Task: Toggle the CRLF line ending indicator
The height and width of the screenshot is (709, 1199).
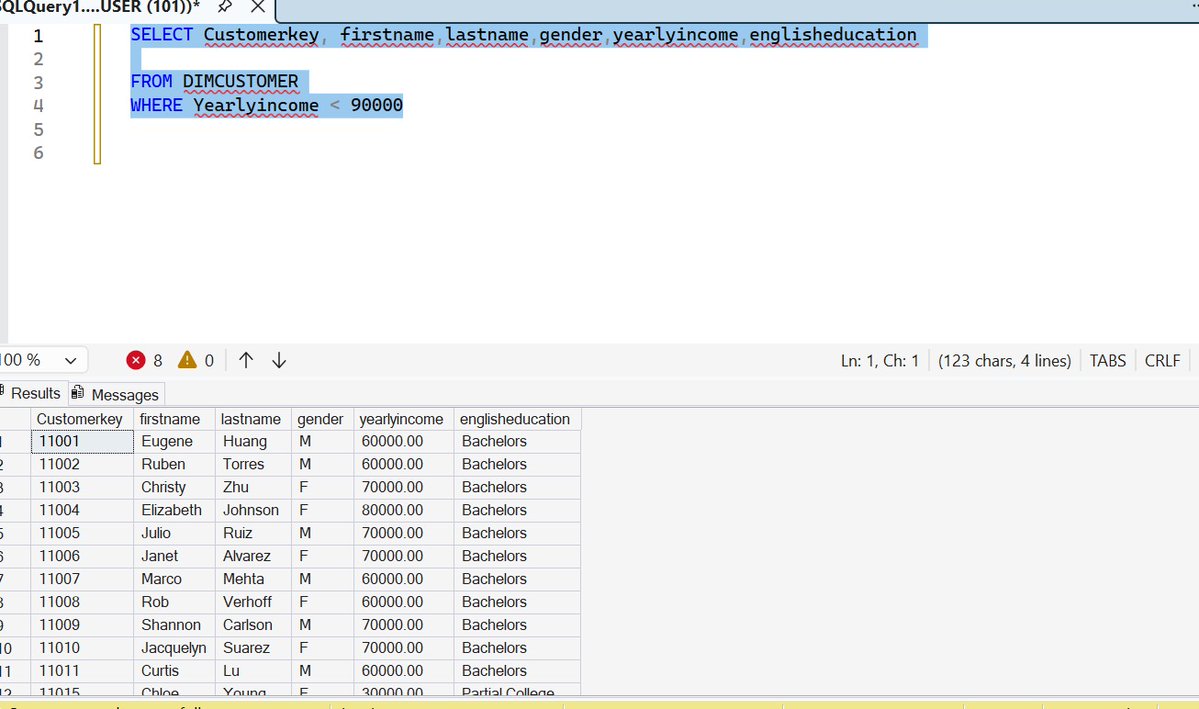Action: click(x=1161, y=360)
